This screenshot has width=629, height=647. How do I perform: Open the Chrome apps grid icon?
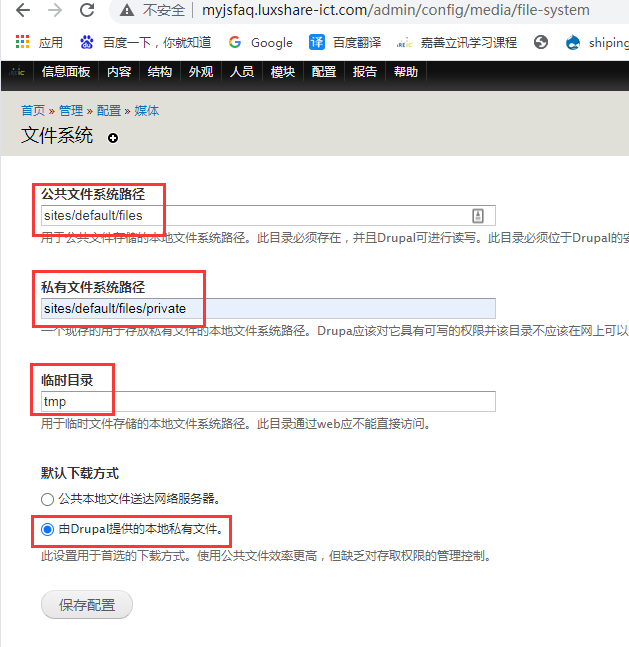point(22,43)
